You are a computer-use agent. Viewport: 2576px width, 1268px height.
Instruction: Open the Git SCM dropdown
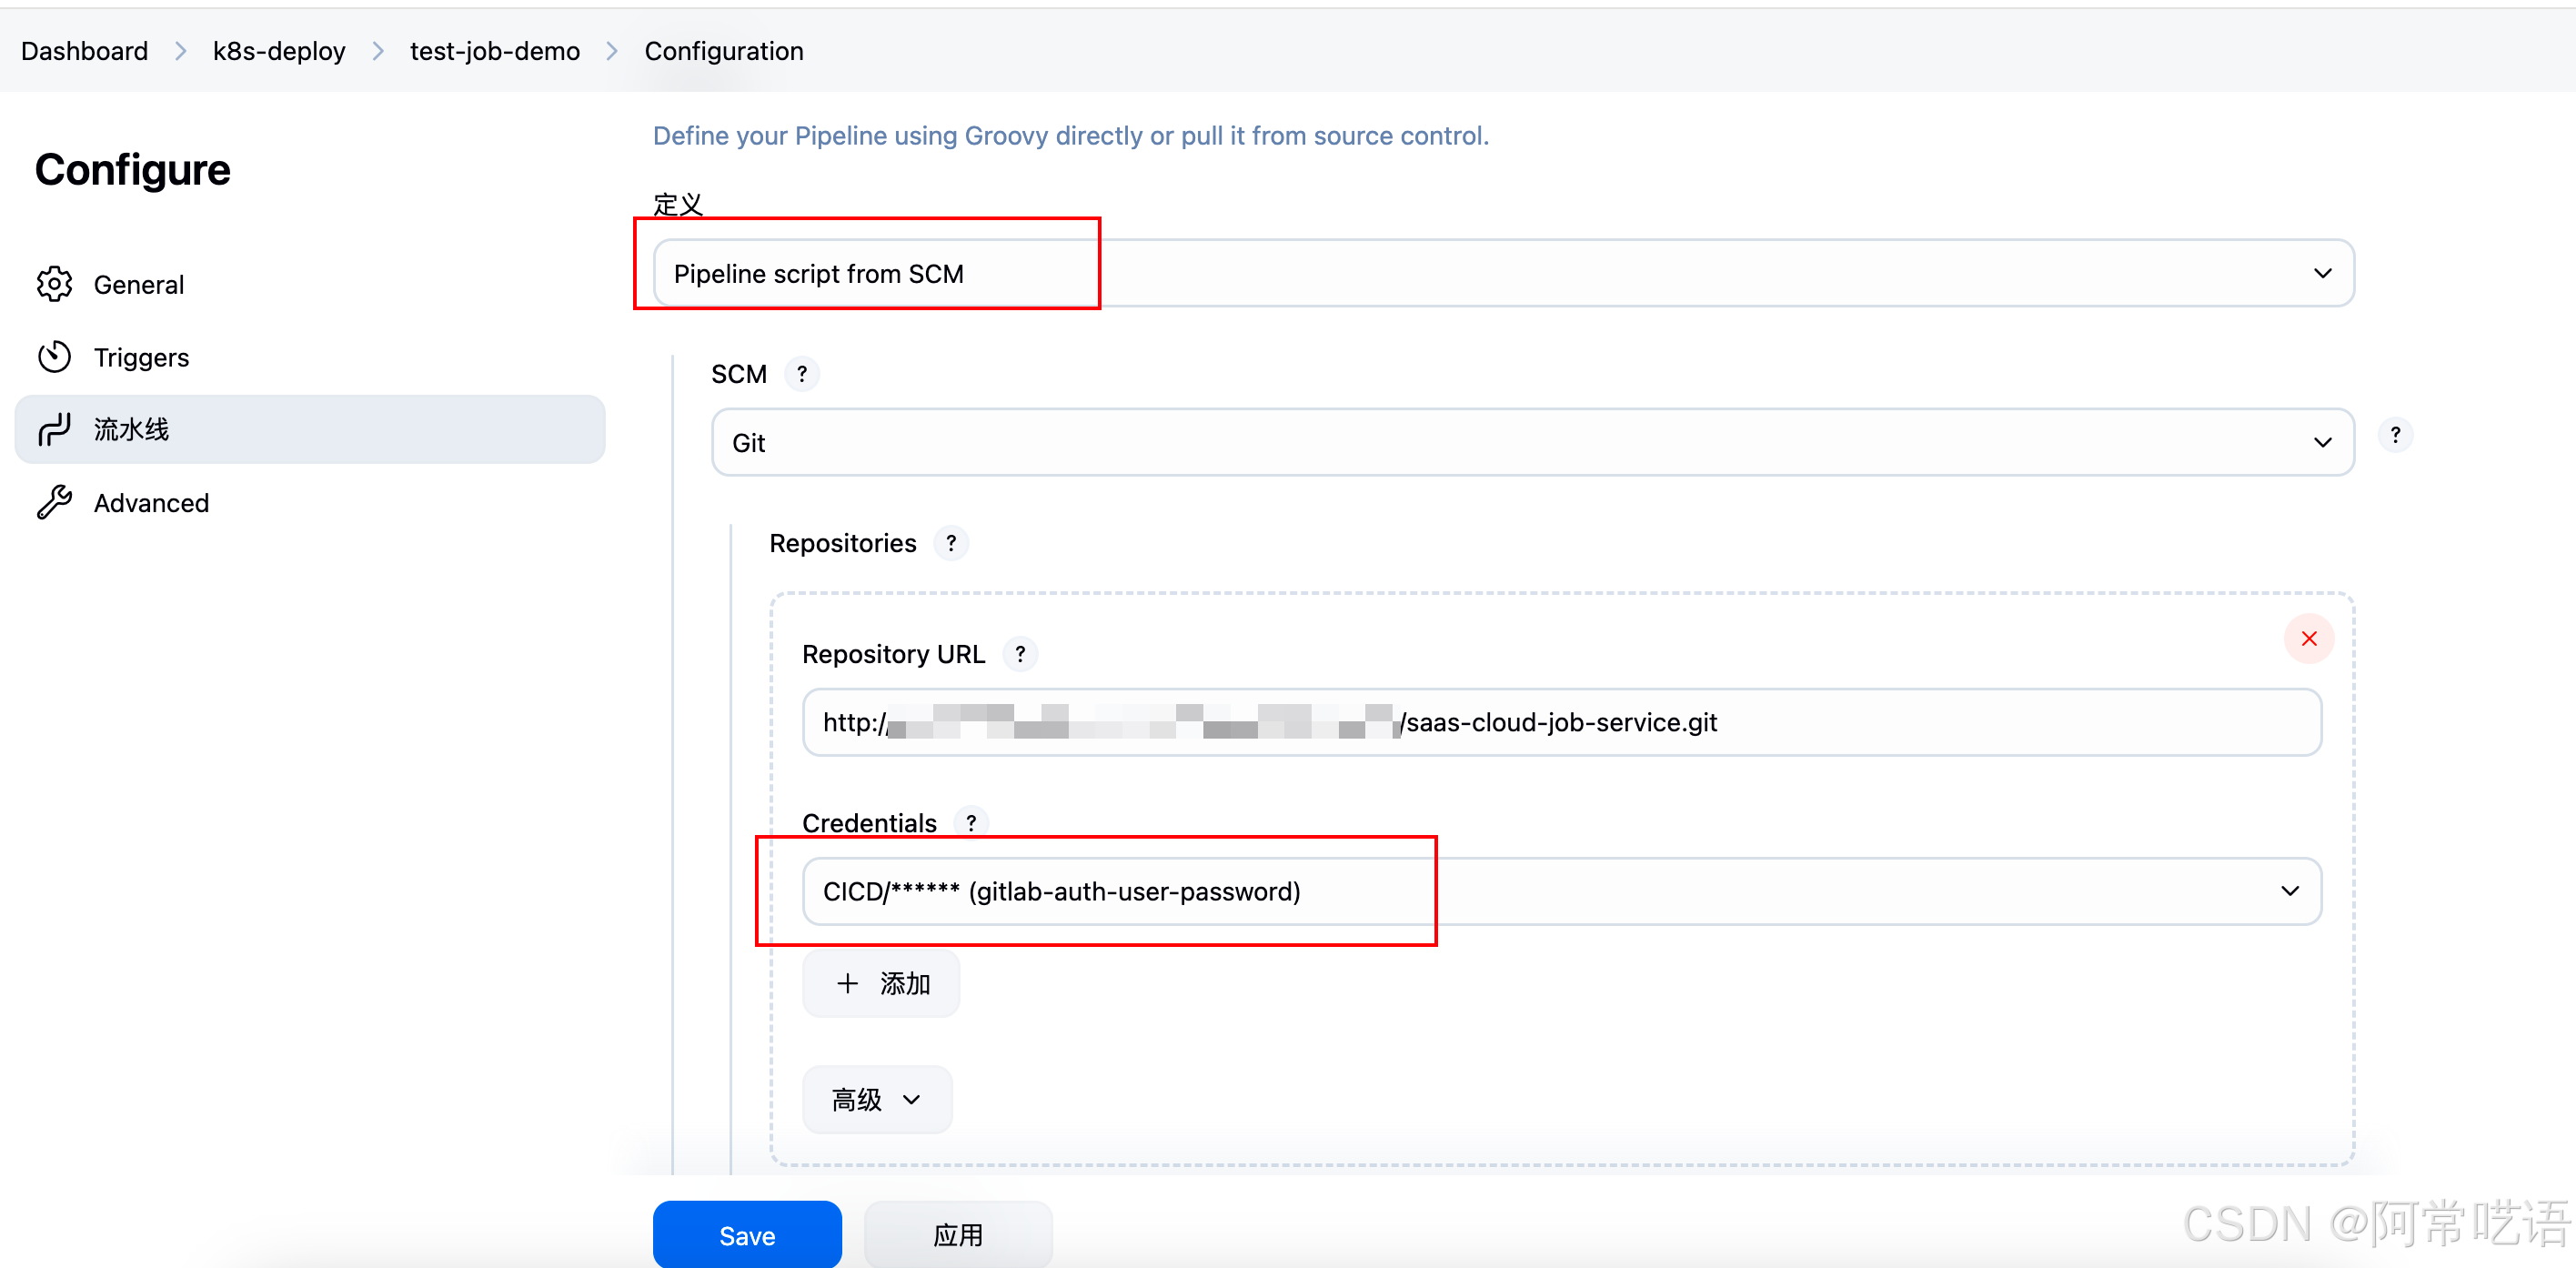pyautogui.click(x=1531, y=442)
